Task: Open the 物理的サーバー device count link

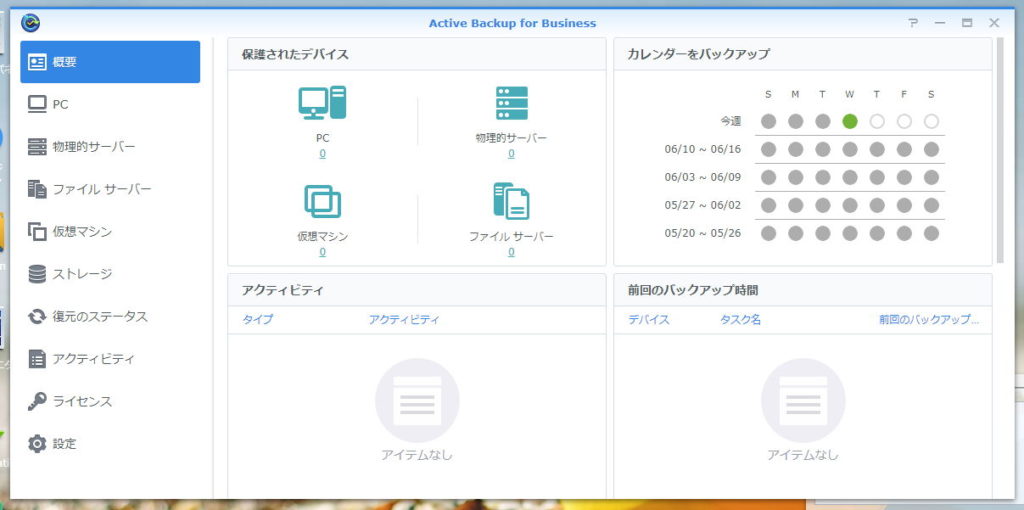Action: coord(511,154)
